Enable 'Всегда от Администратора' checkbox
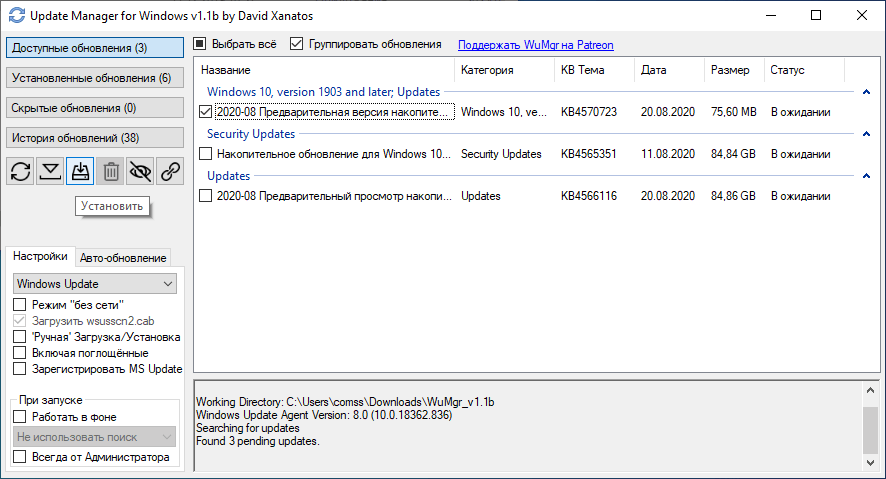 (20, 457)
